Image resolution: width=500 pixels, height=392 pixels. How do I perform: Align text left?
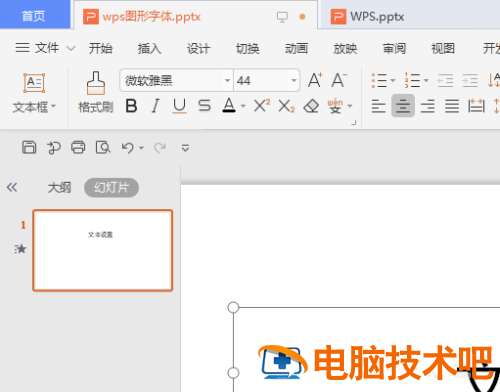pyautogui.click(x=379, y=106)
